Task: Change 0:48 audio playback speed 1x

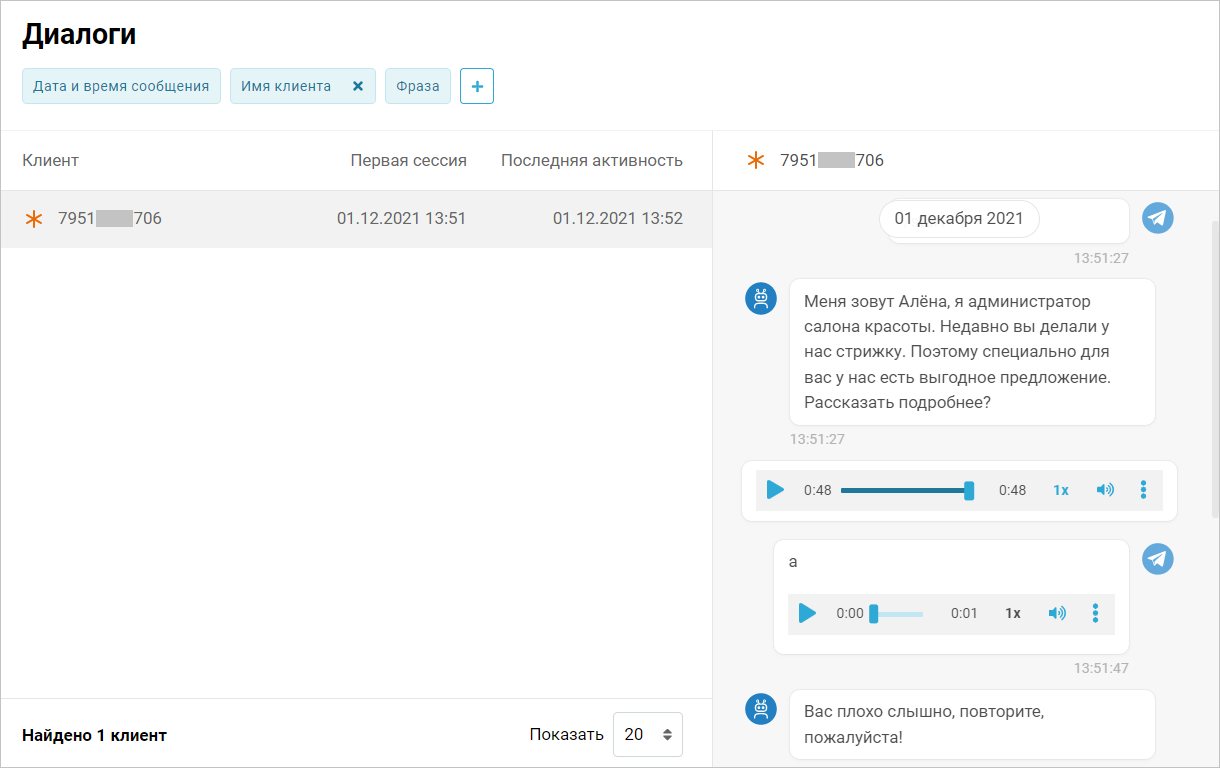Action: tap(1060, 490)
